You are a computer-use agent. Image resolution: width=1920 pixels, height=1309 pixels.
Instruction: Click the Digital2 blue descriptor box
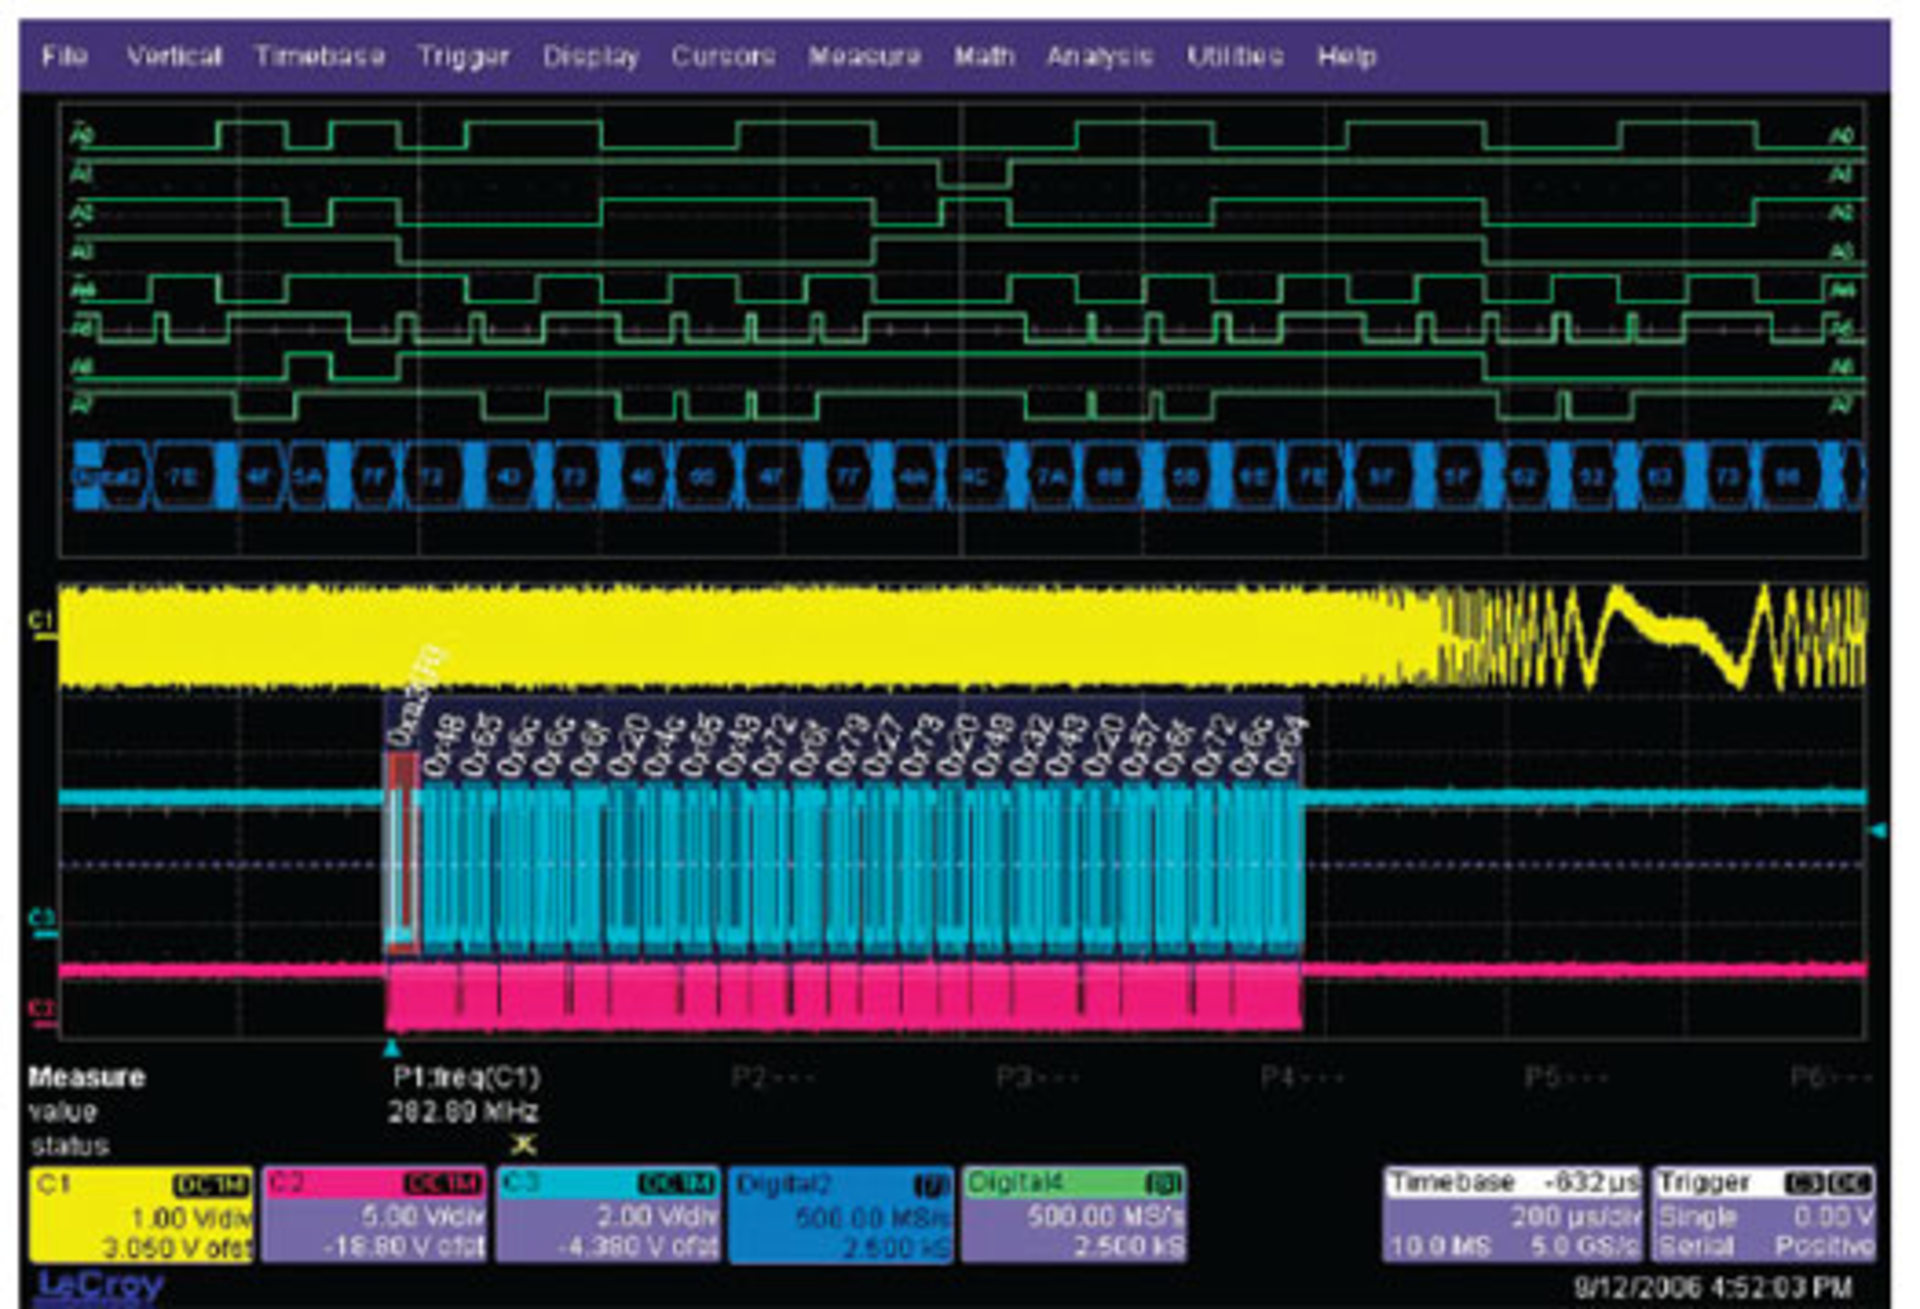point(840,1214)
